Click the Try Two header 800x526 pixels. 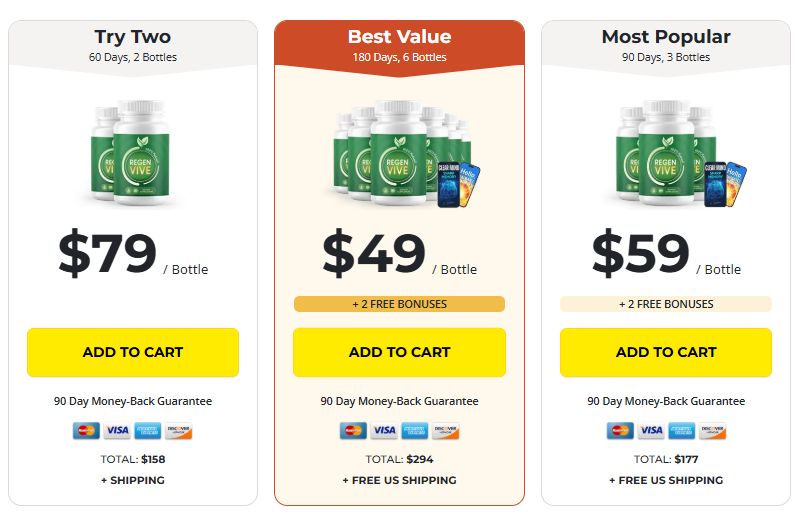click(x=133, y=48)
